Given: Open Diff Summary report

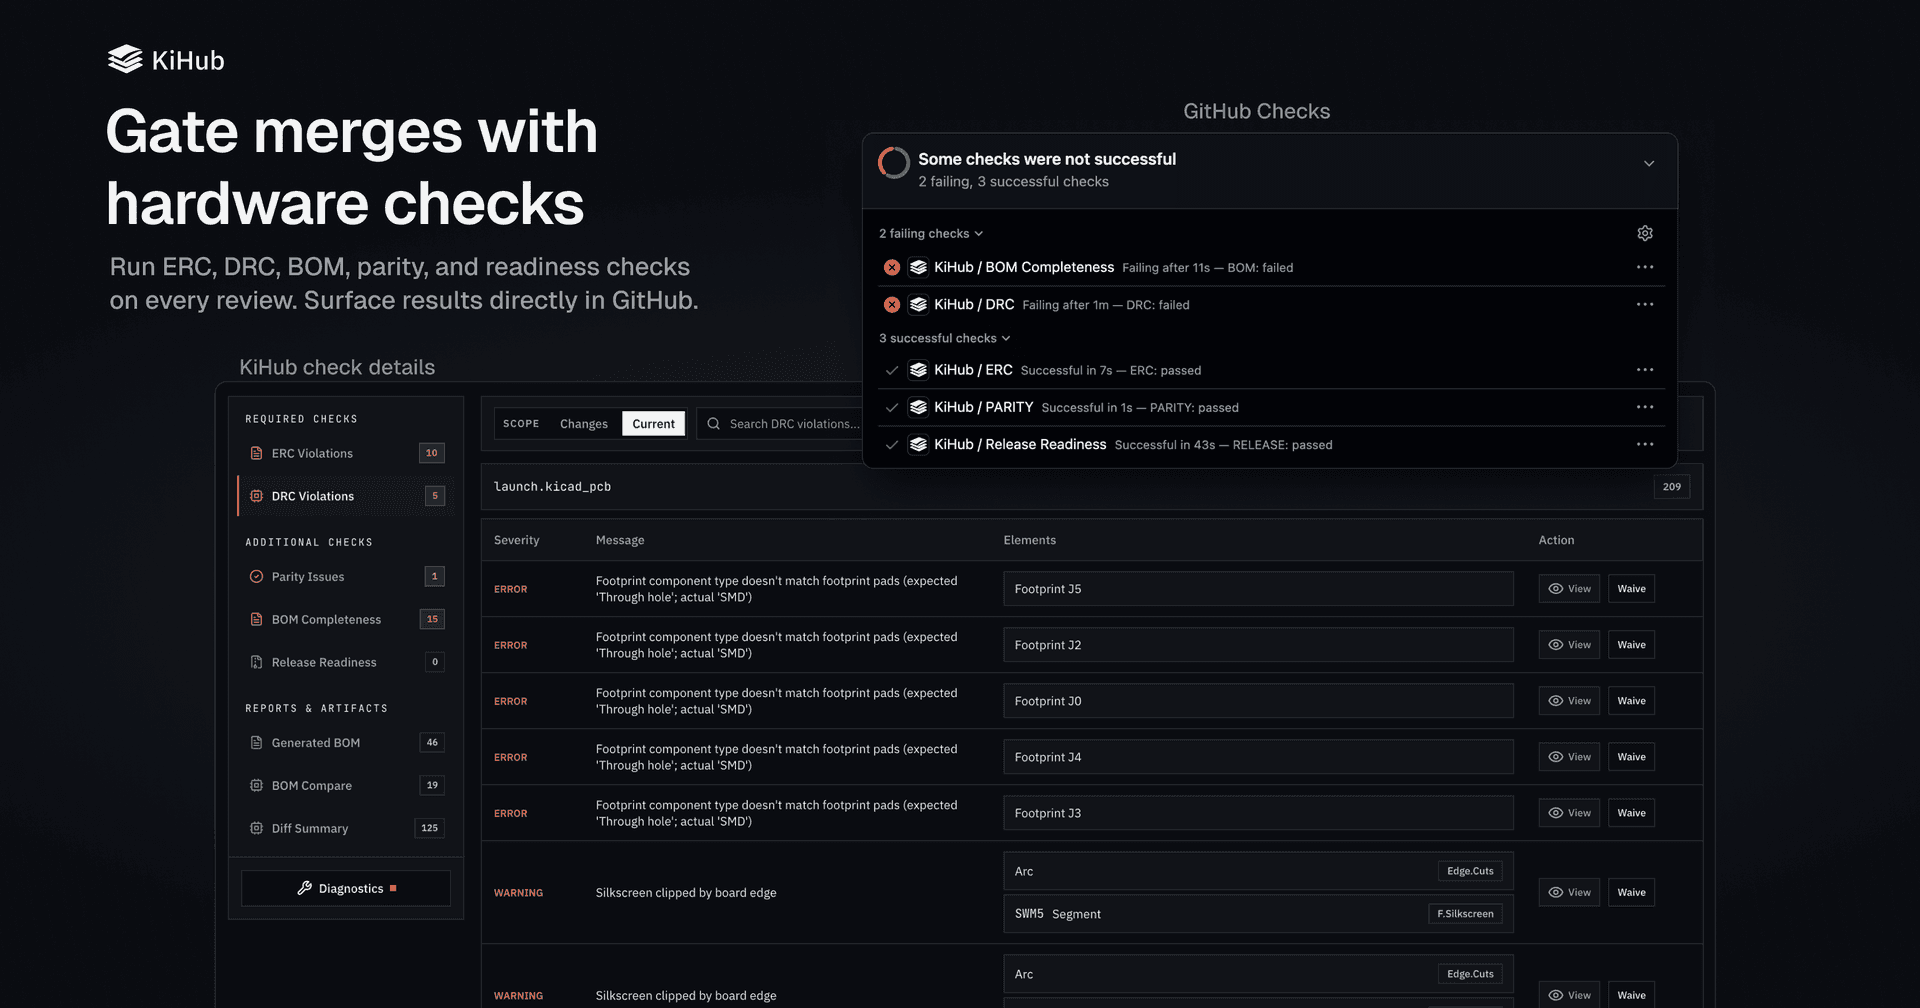Looking at the screenshot, I should pos(346,828).
